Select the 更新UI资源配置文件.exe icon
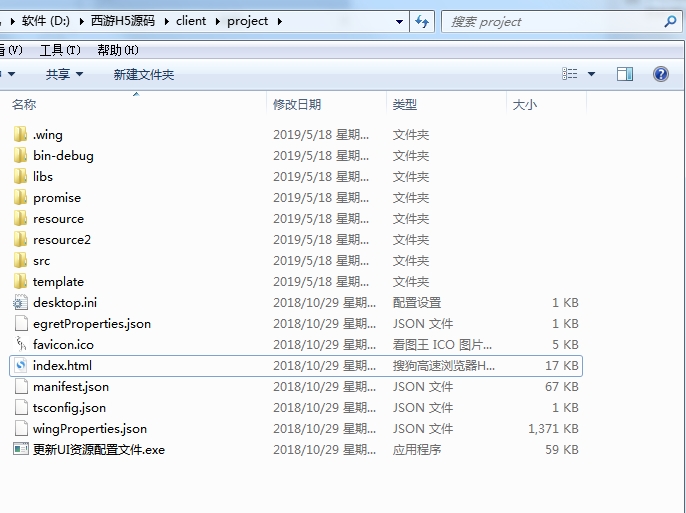The image size is (686, 513). click(x=21, y=449)
